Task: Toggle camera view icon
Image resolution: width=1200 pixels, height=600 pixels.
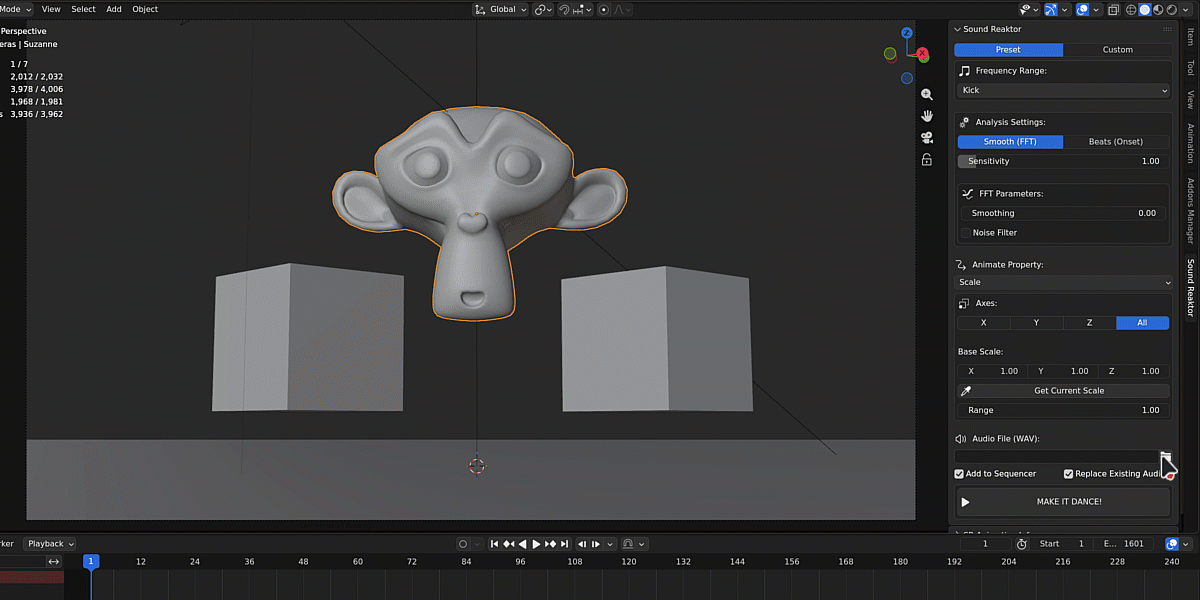Action: coord(927,138)
